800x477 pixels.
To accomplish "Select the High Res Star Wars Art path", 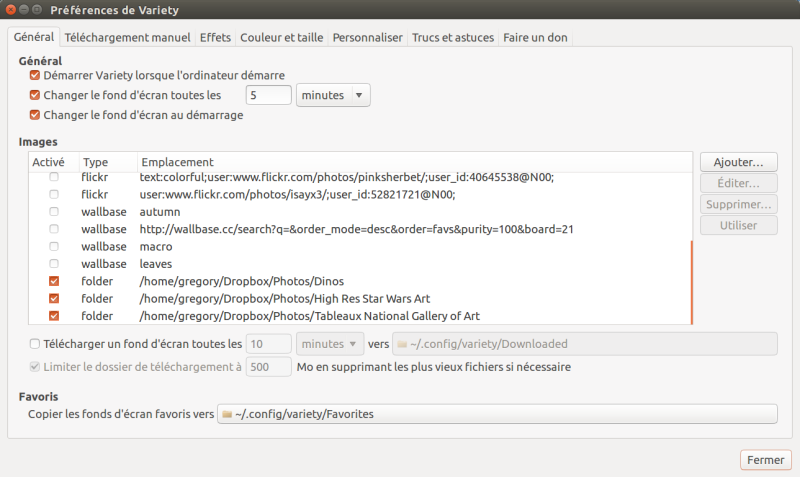I will point(285,298).
